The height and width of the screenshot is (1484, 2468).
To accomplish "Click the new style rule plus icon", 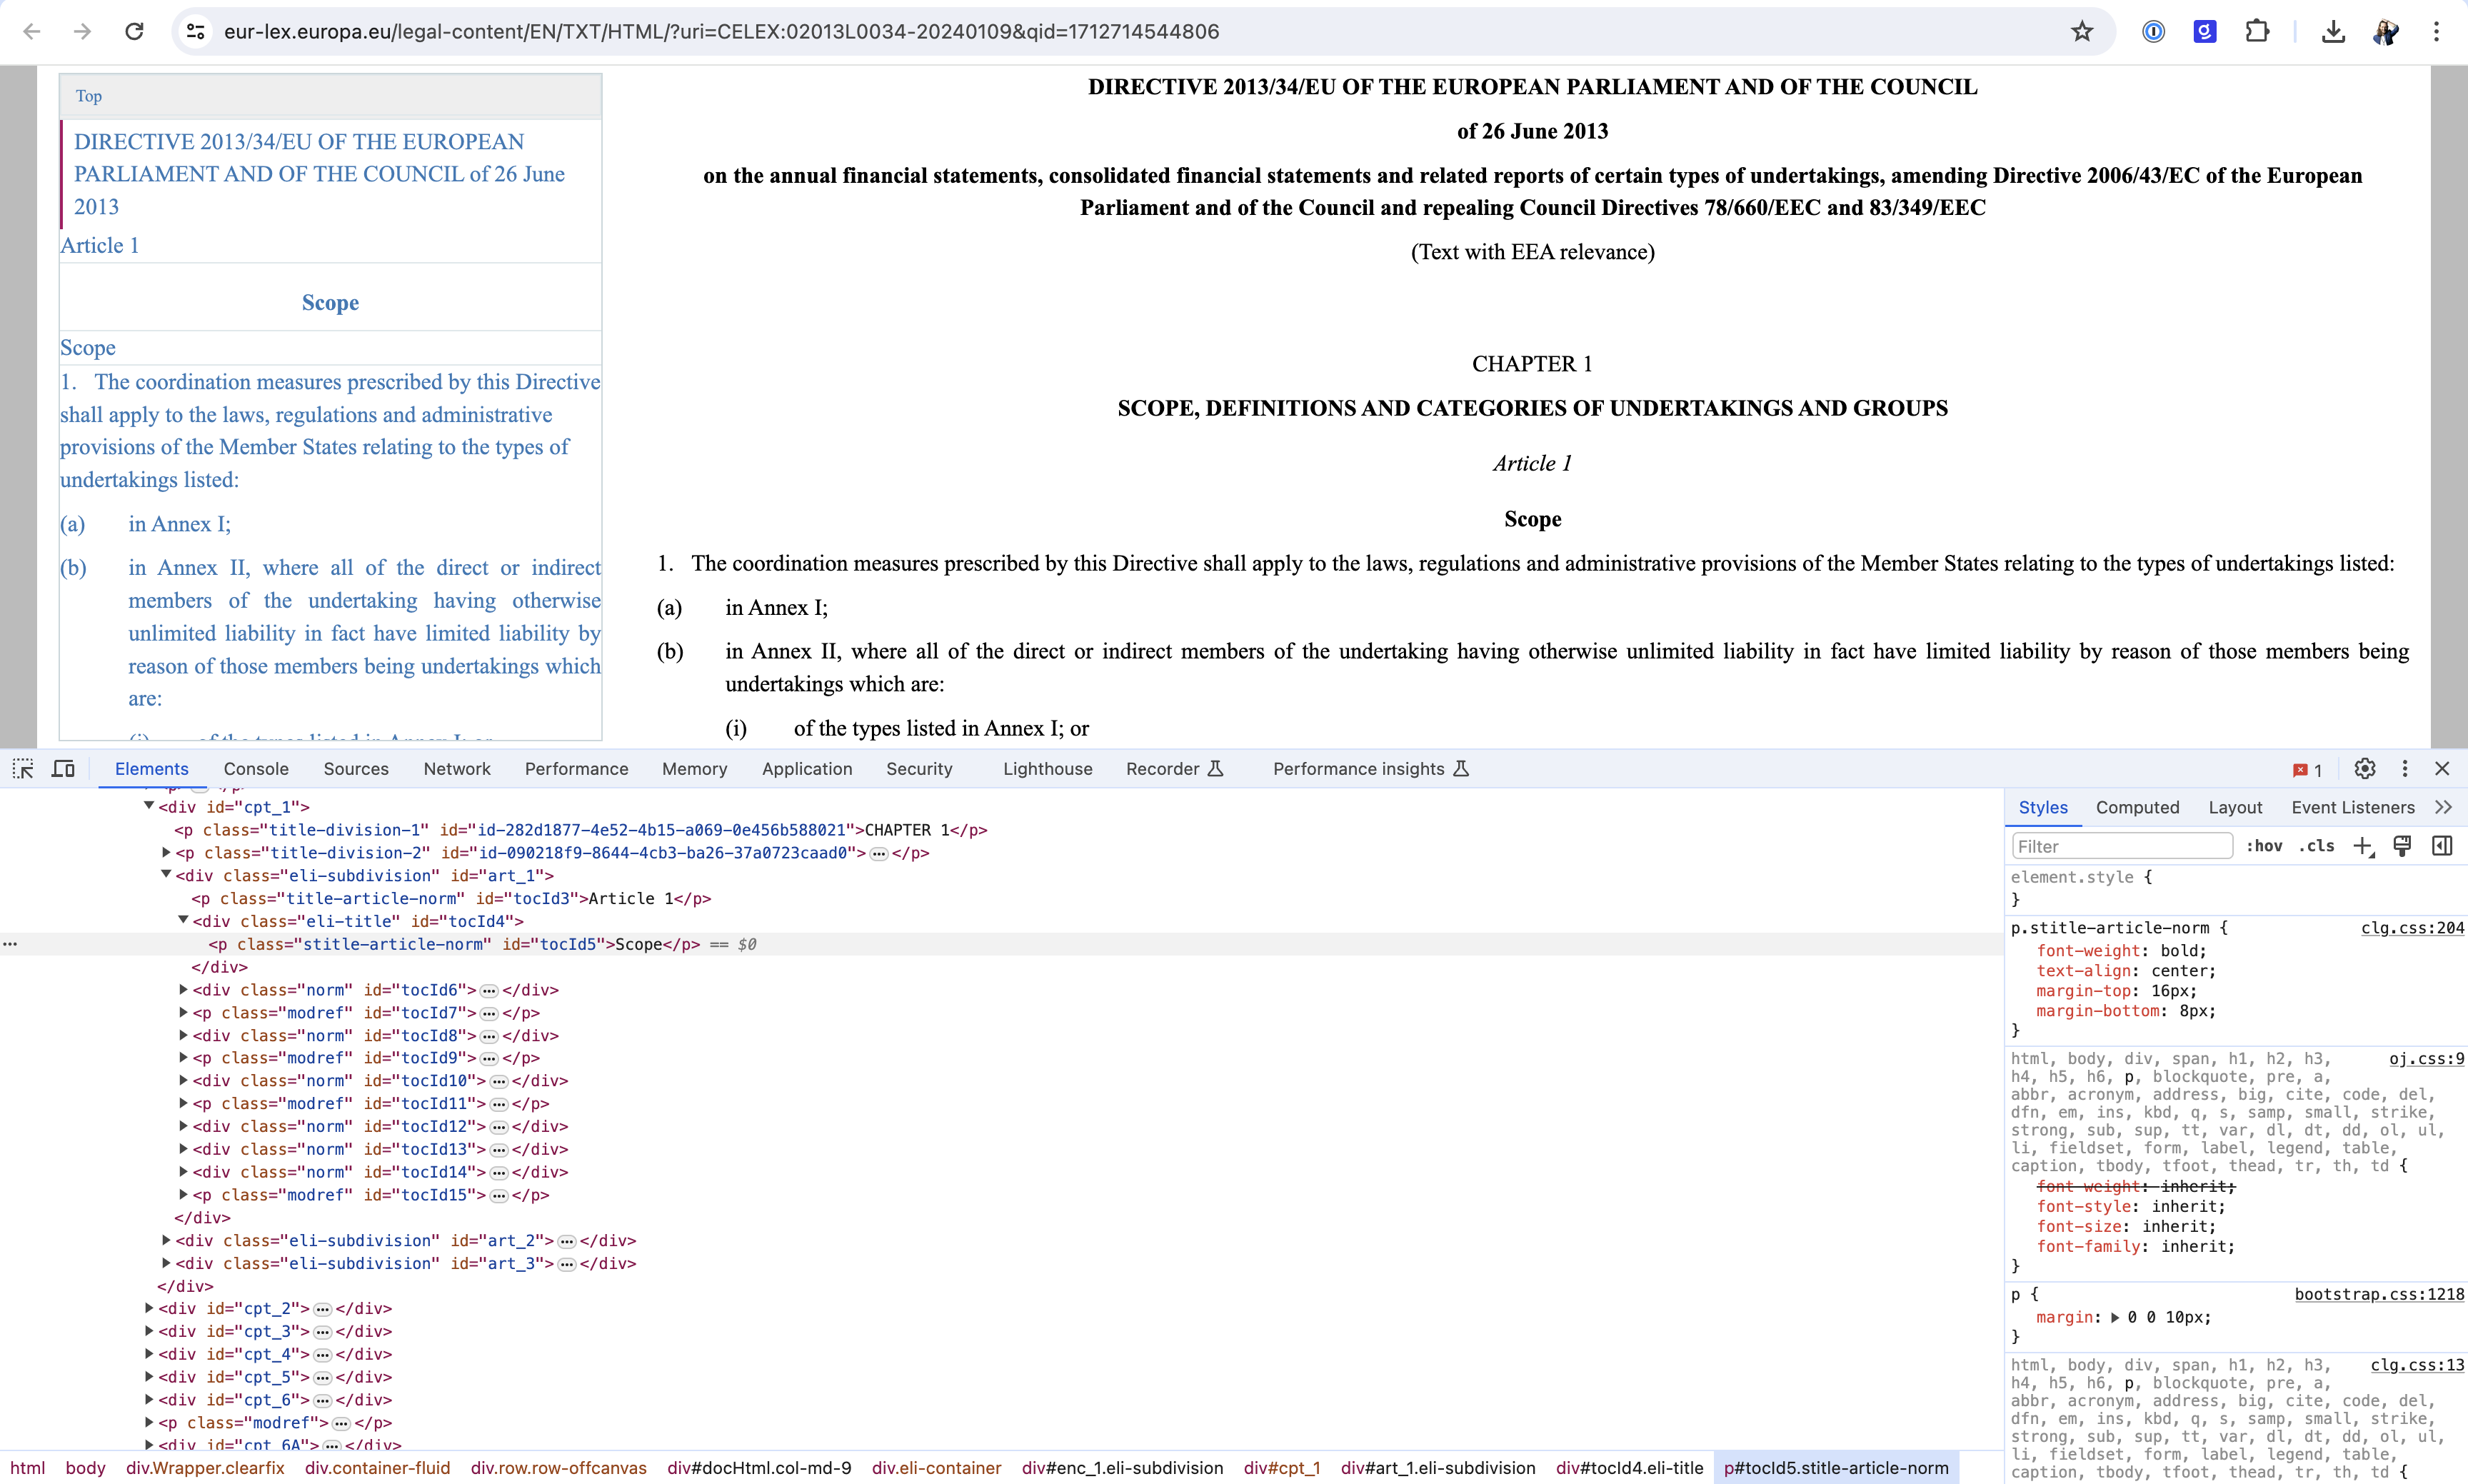I will coord(2363,846).
